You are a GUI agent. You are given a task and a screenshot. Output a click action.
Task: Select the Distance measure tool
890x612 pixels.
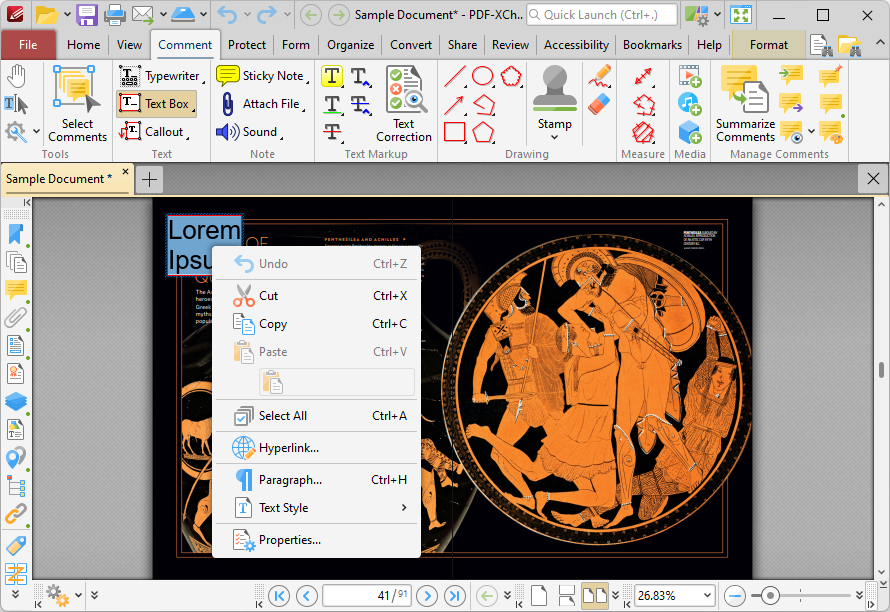click(x=644, y=76)
